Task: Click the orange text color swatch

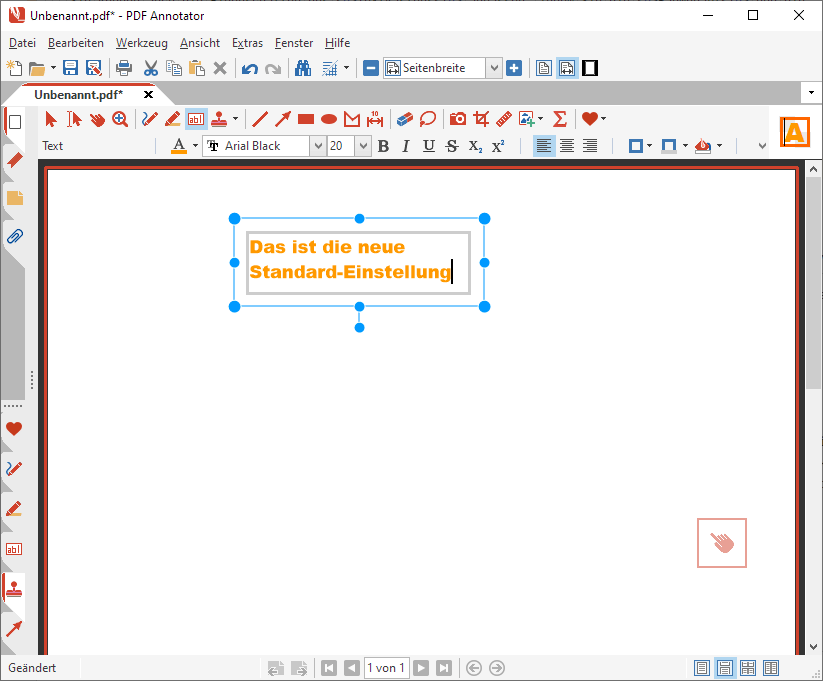Action: [179, 146]
